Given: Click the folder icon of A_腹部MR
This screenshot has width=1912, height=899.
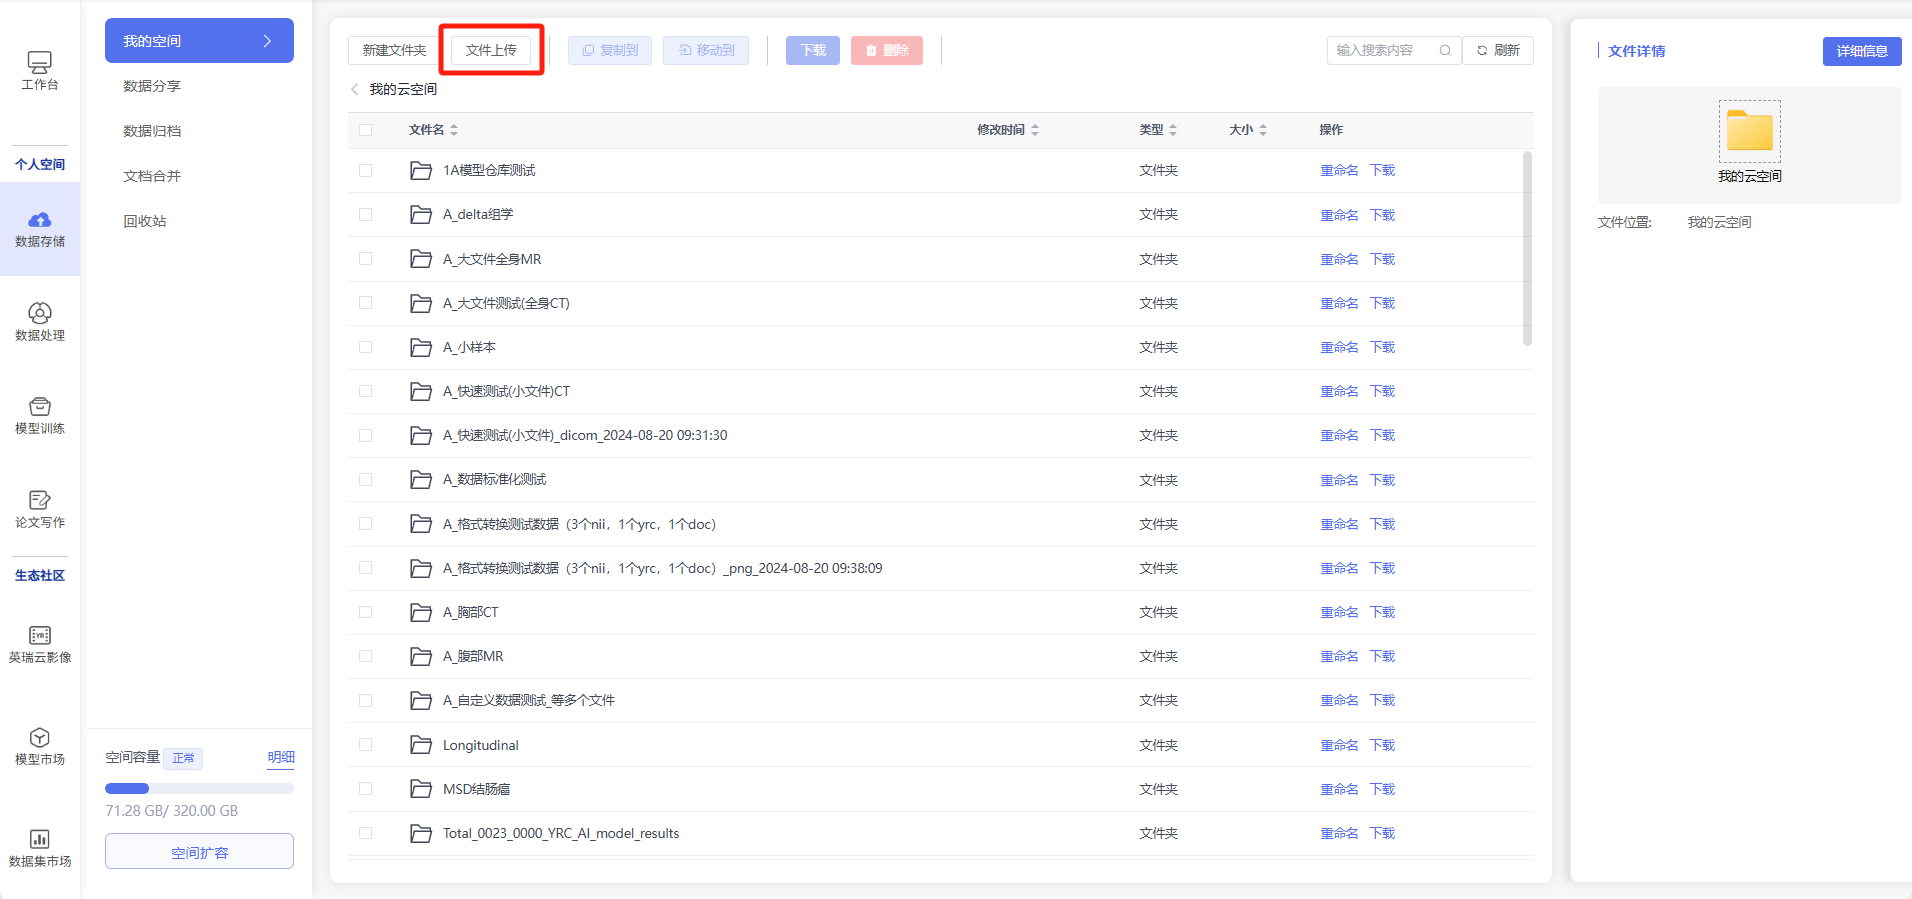Looking at the screenshot, I should click(421, 656).
